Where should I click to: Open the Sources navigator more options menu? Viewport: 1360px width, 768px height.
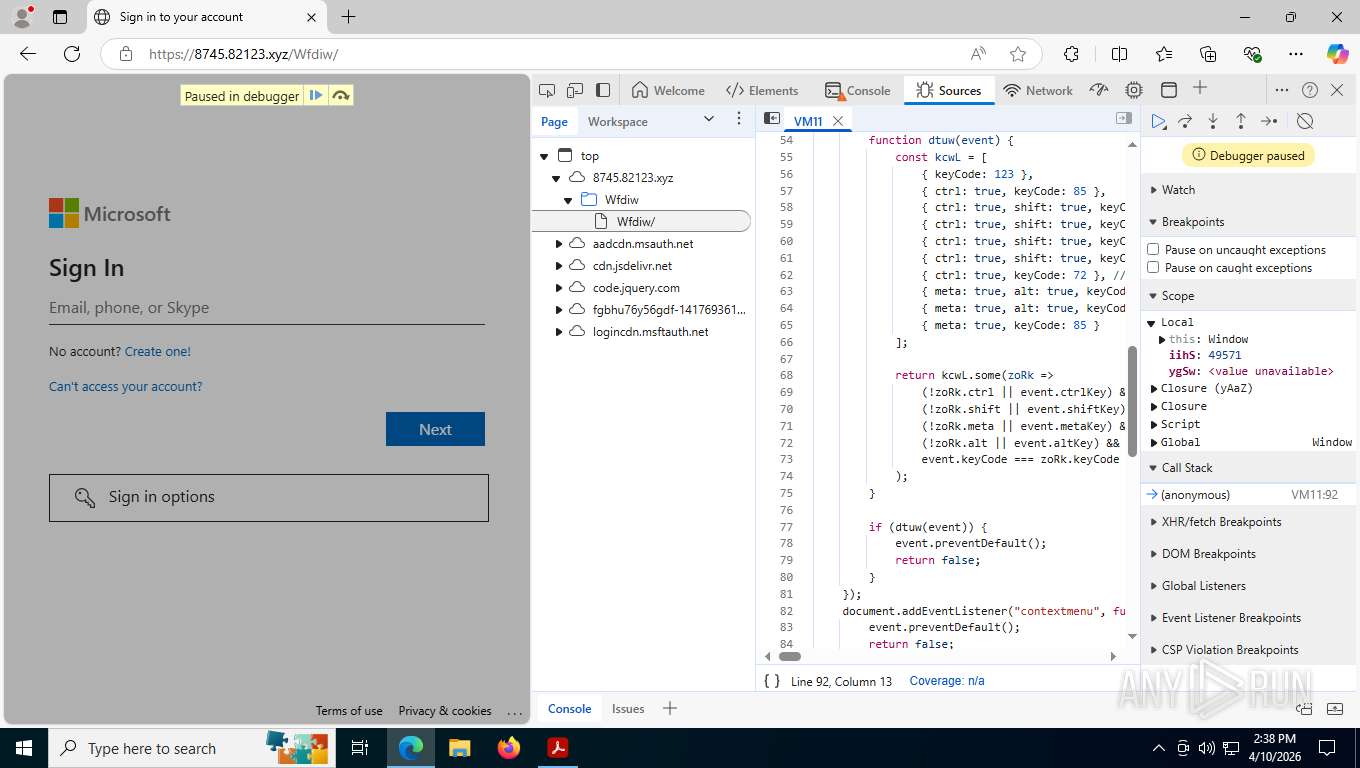point(739,119)
